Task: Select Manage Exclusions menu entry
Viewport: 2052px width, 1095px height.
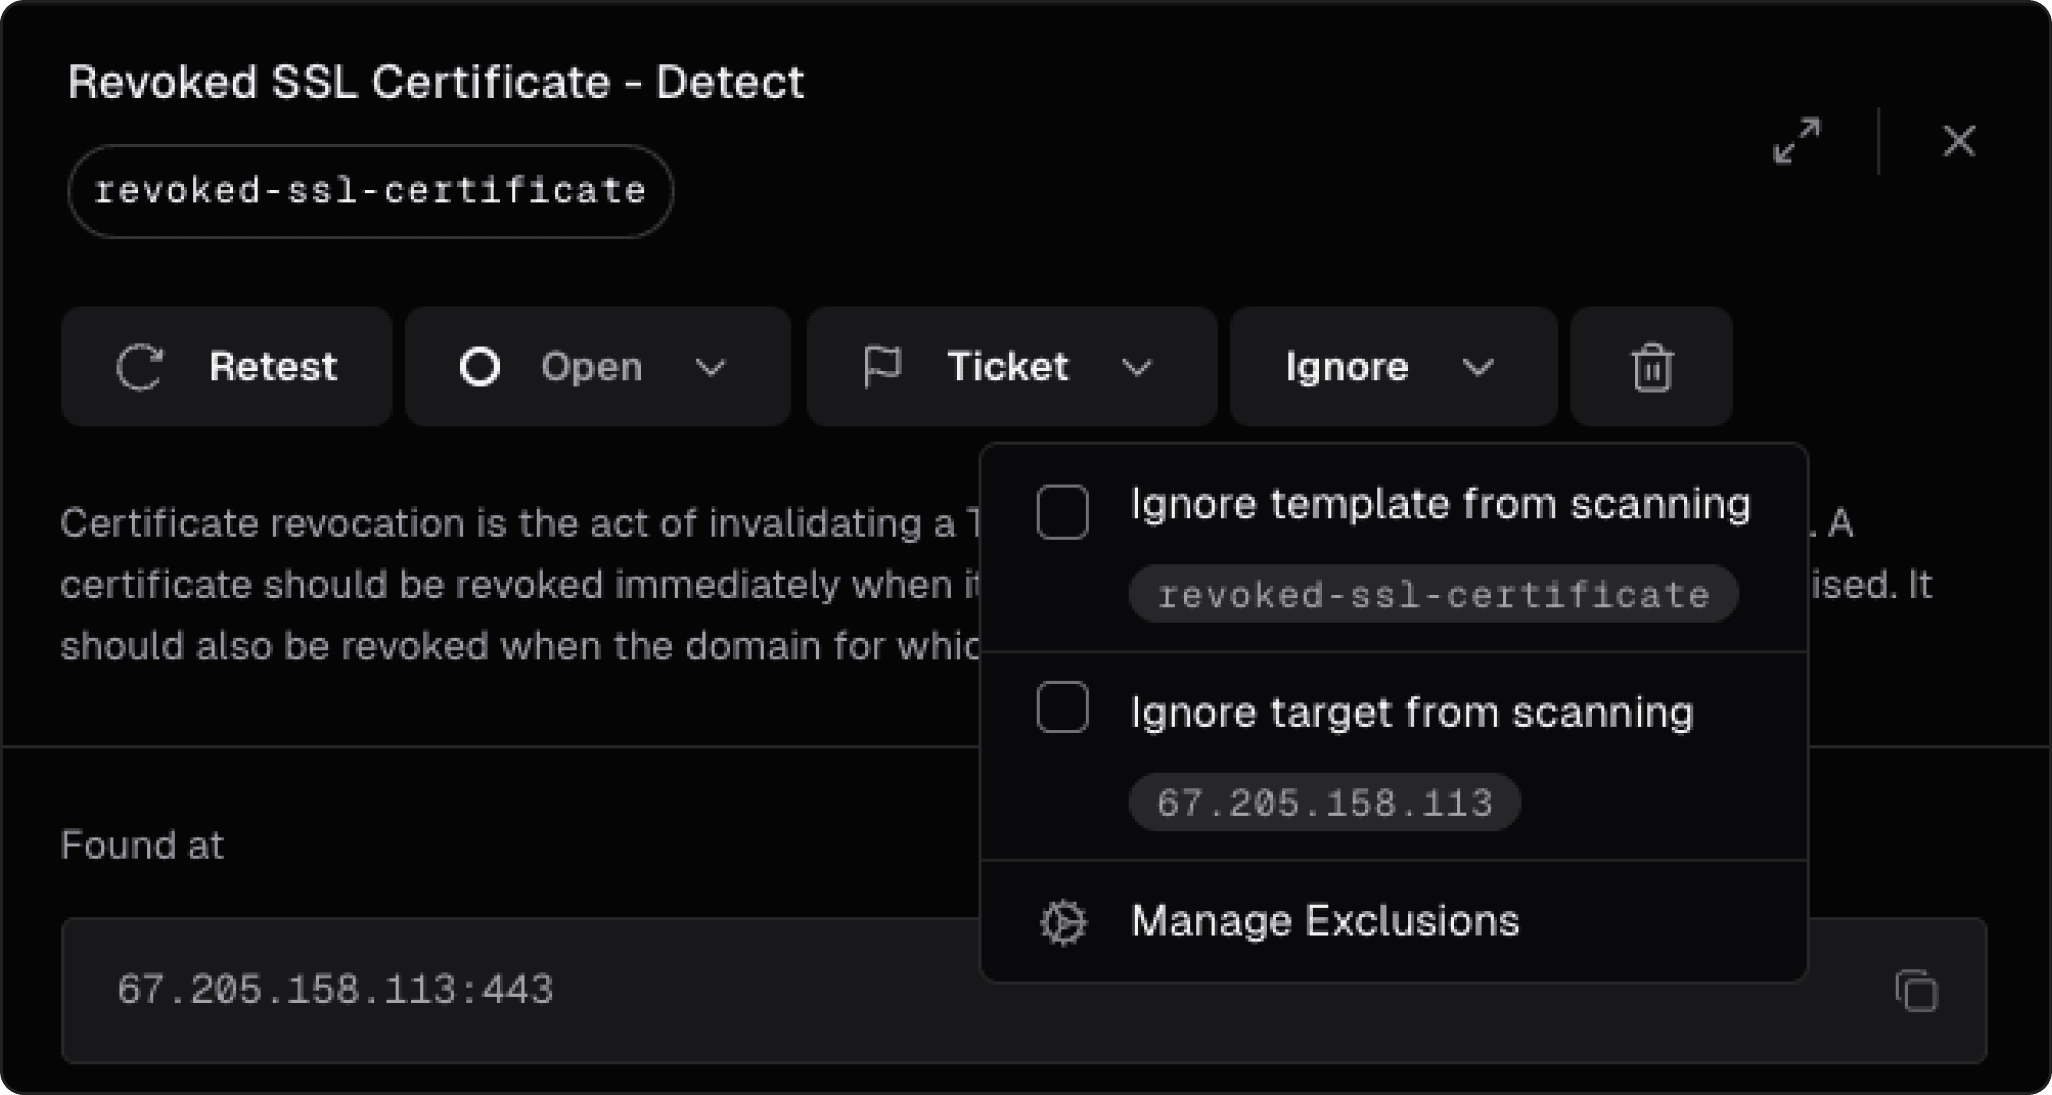Action: tap(1324, 921)
